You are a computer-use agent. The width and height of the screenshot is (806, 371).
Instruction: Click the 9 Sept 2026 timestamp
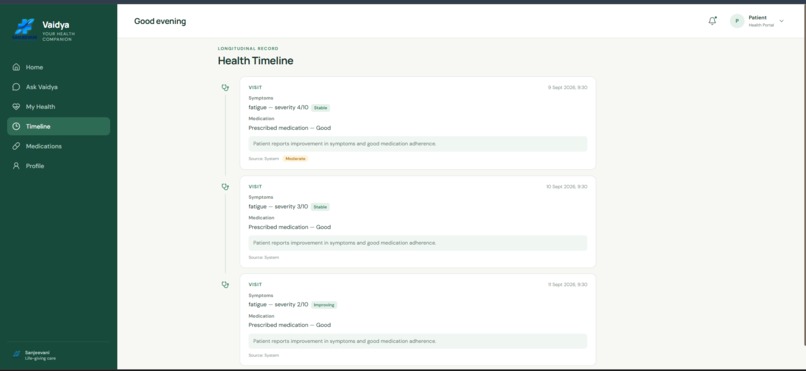coord(567,87)
